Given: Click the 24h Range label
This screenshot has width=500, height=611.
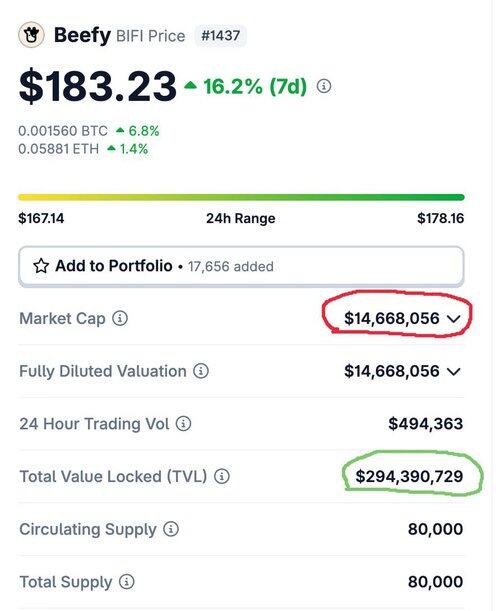Looking at the screenshot, I should [x=241, y=218].
